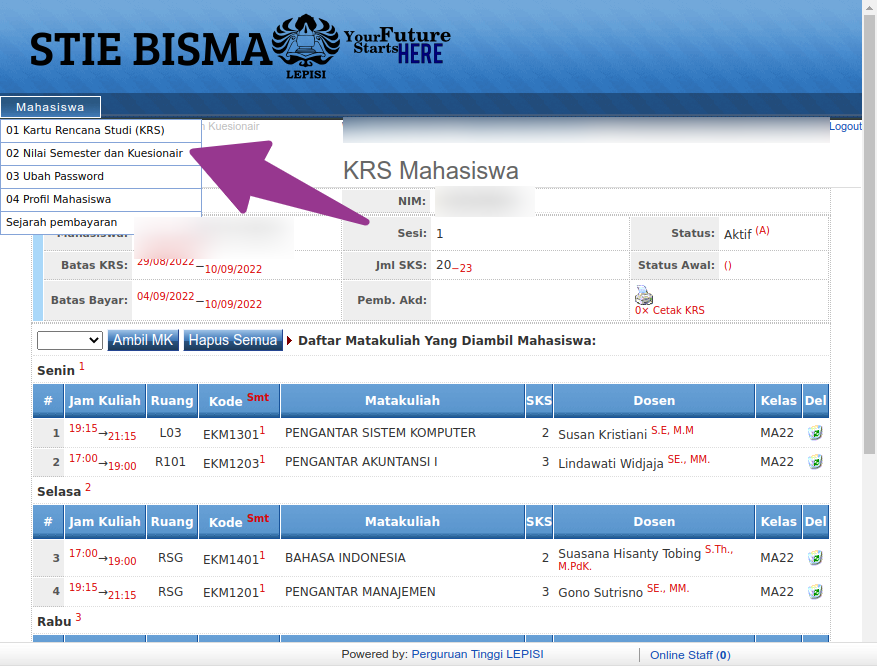Delete Pengantar Sistem Komputer course row
Image resolution: width=877 pixels, height=666 pixels.
(815, 433)
